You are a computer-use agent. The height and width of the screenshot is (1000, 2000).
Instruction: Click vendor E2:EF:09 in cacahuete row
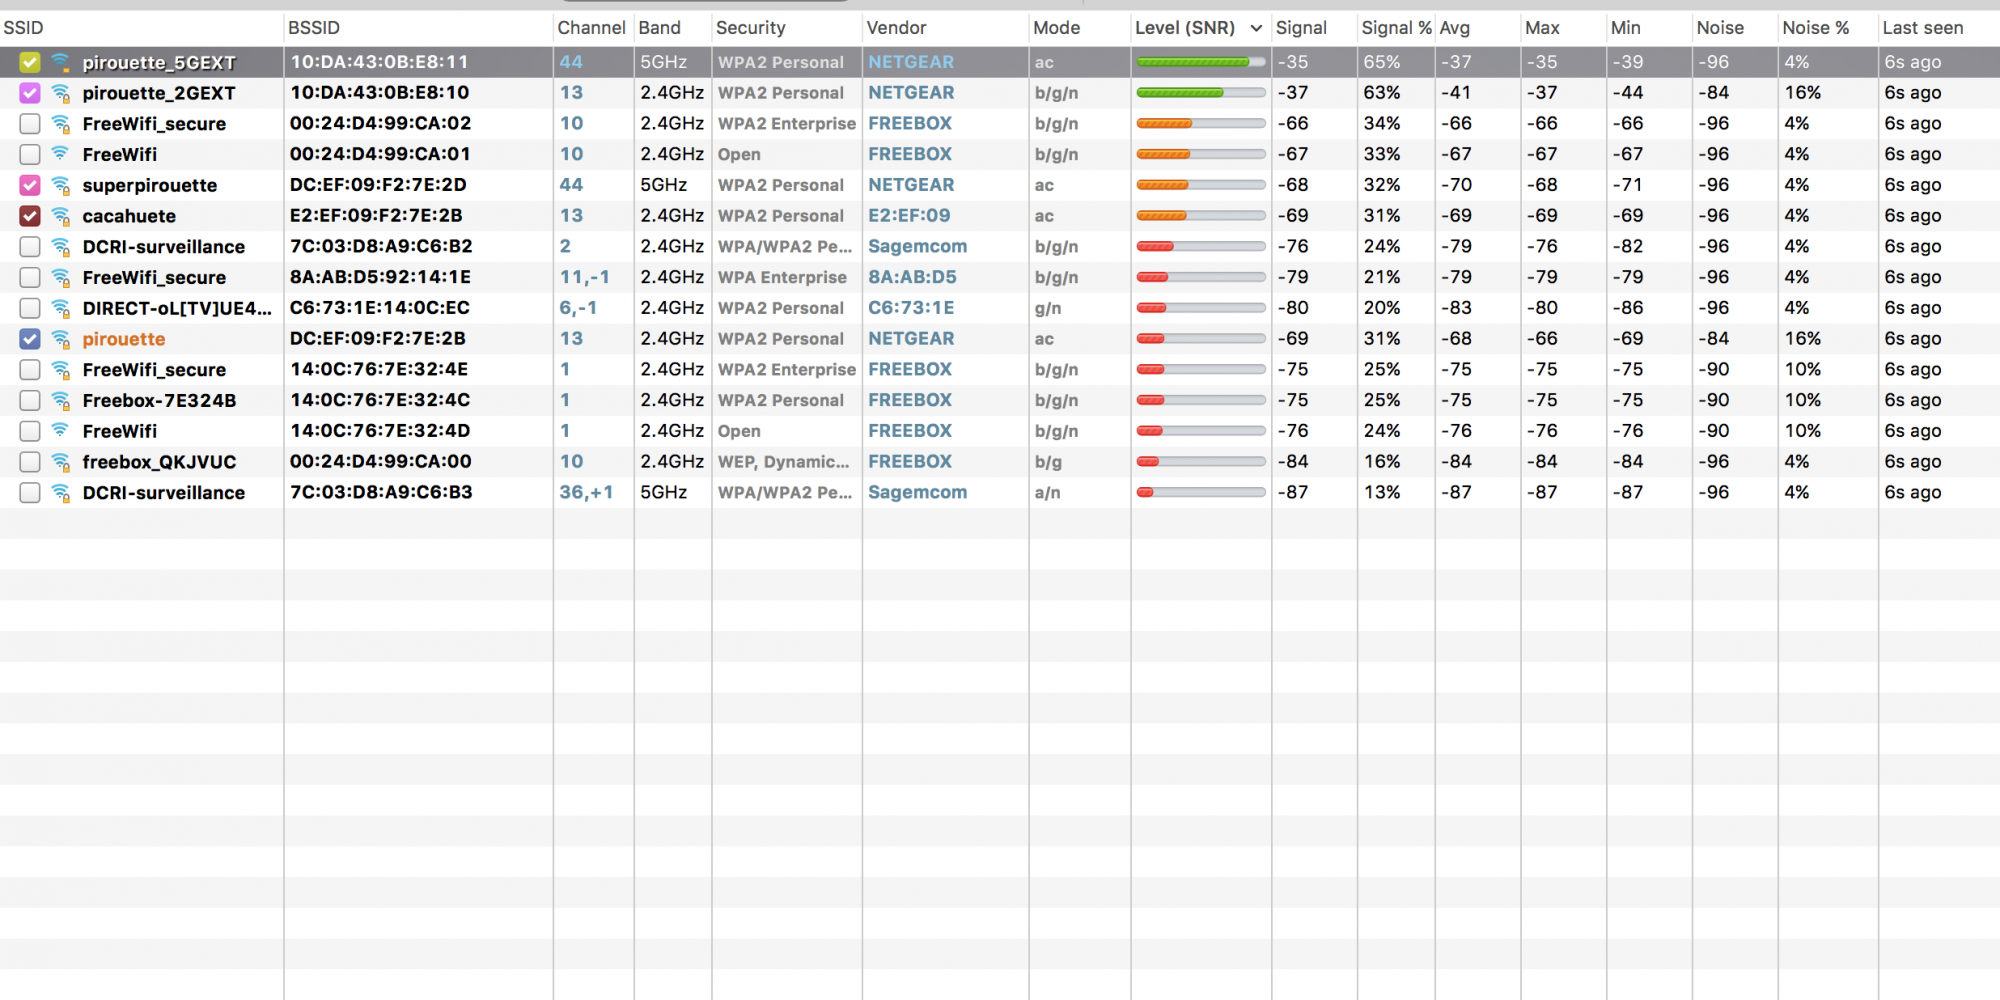[909, 216]
